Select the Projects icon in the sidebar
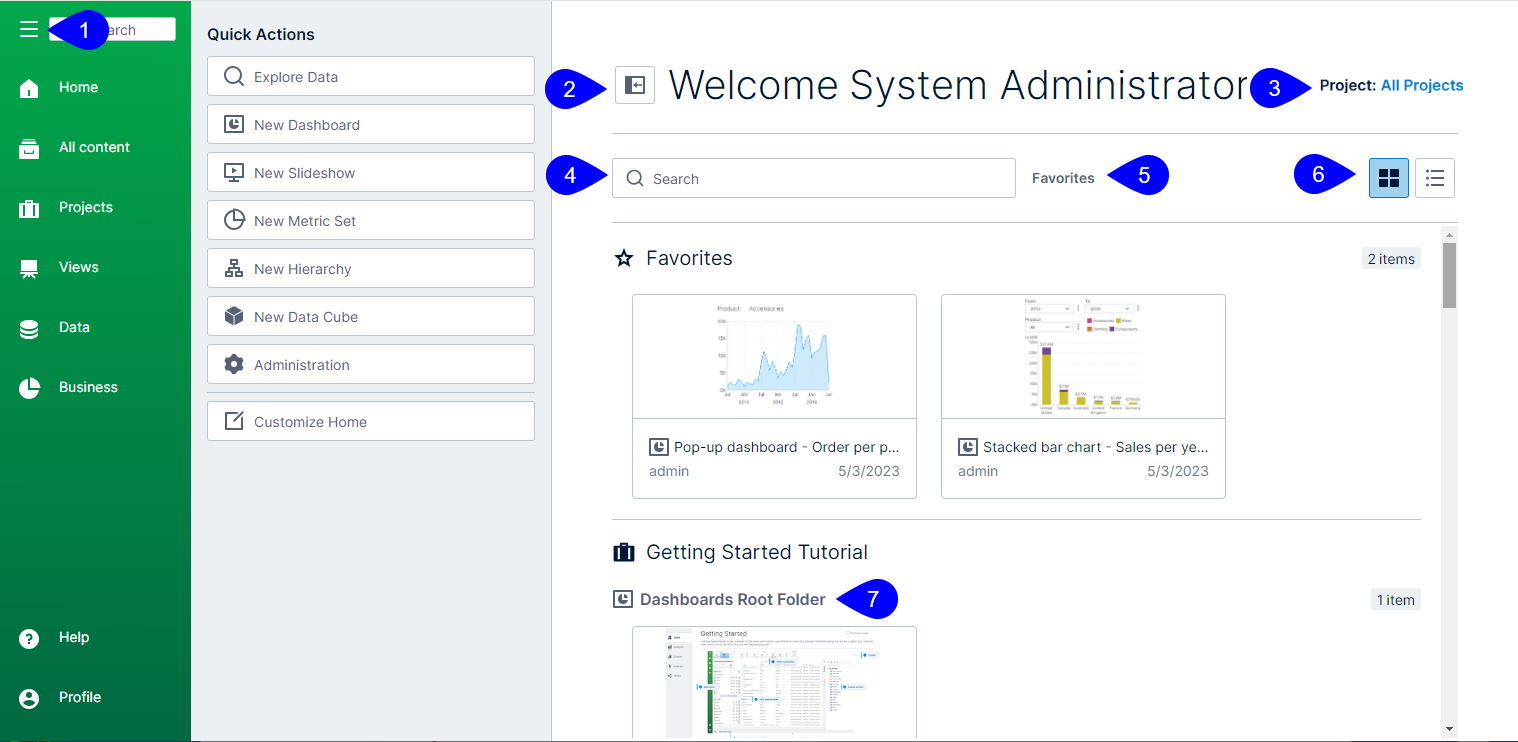Screen dimensions: 1518x742 pos(29,207)
